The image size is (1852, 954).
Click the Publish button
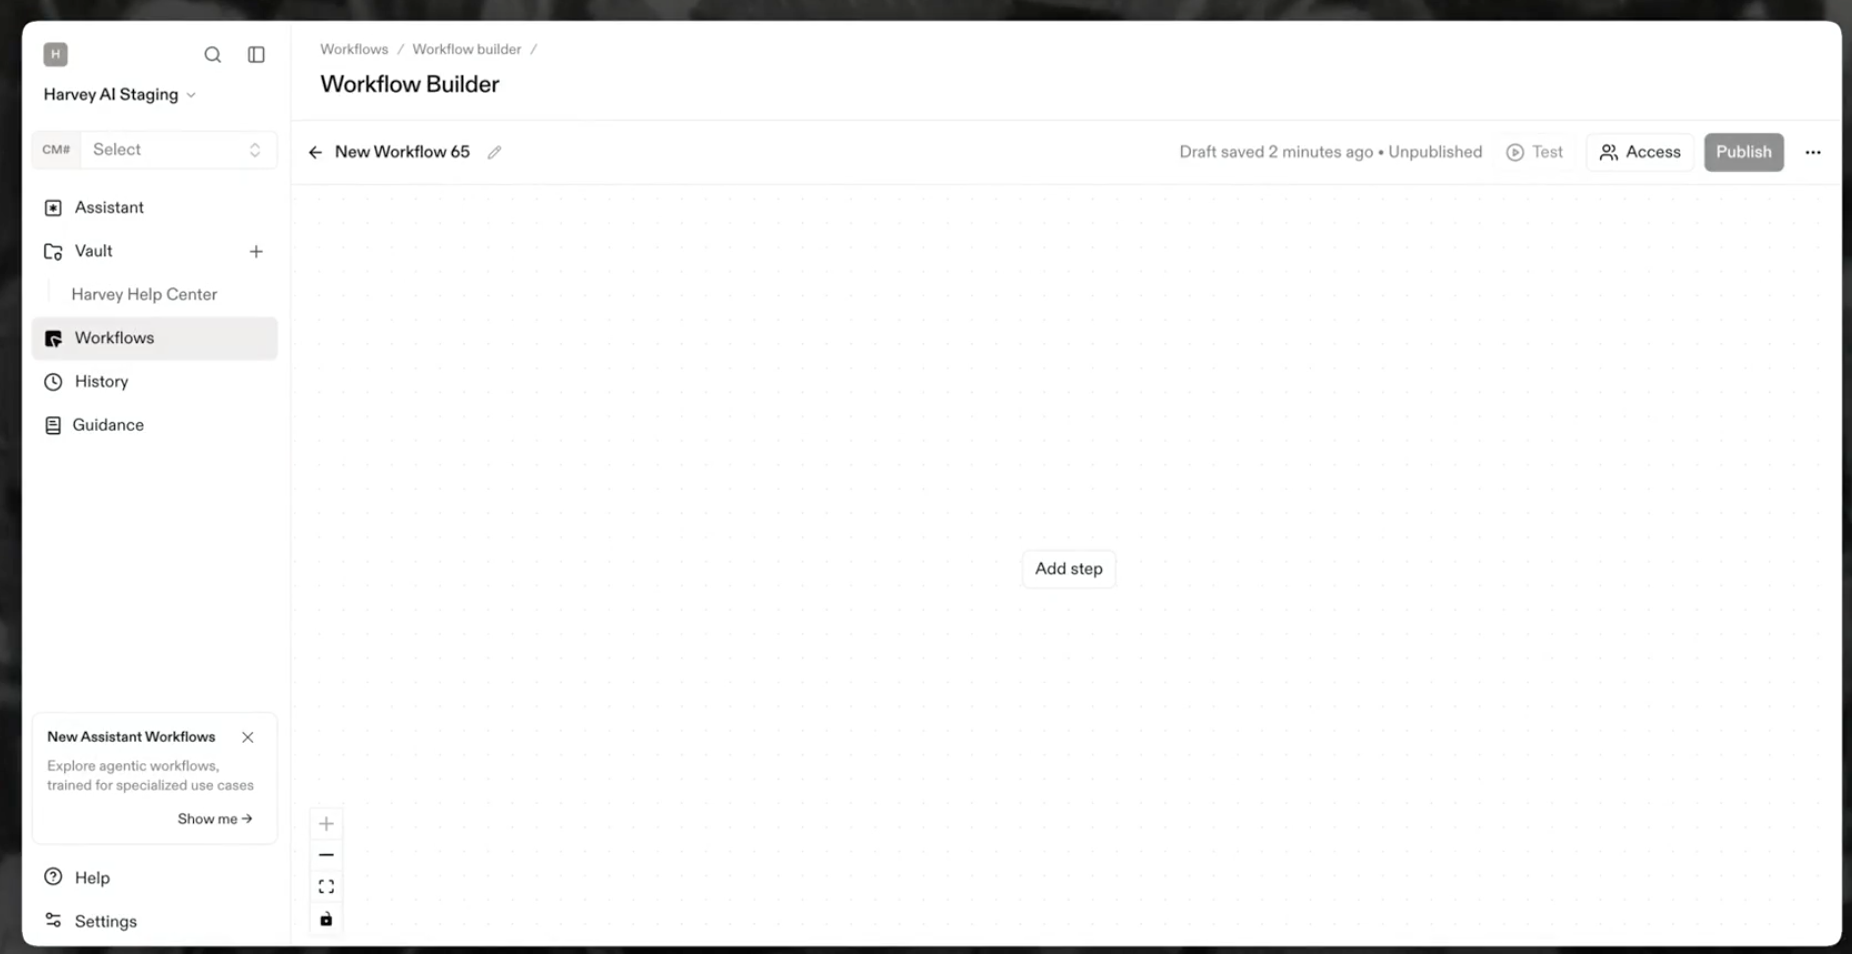pos(1743,153)
